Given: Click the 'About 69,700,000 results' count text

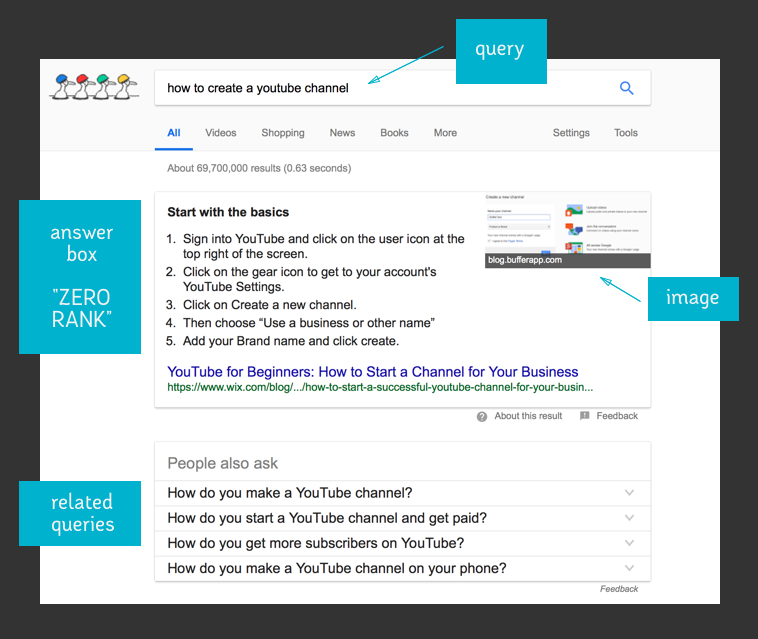Looking at the screenshot, I should click(x=259, y=168).
